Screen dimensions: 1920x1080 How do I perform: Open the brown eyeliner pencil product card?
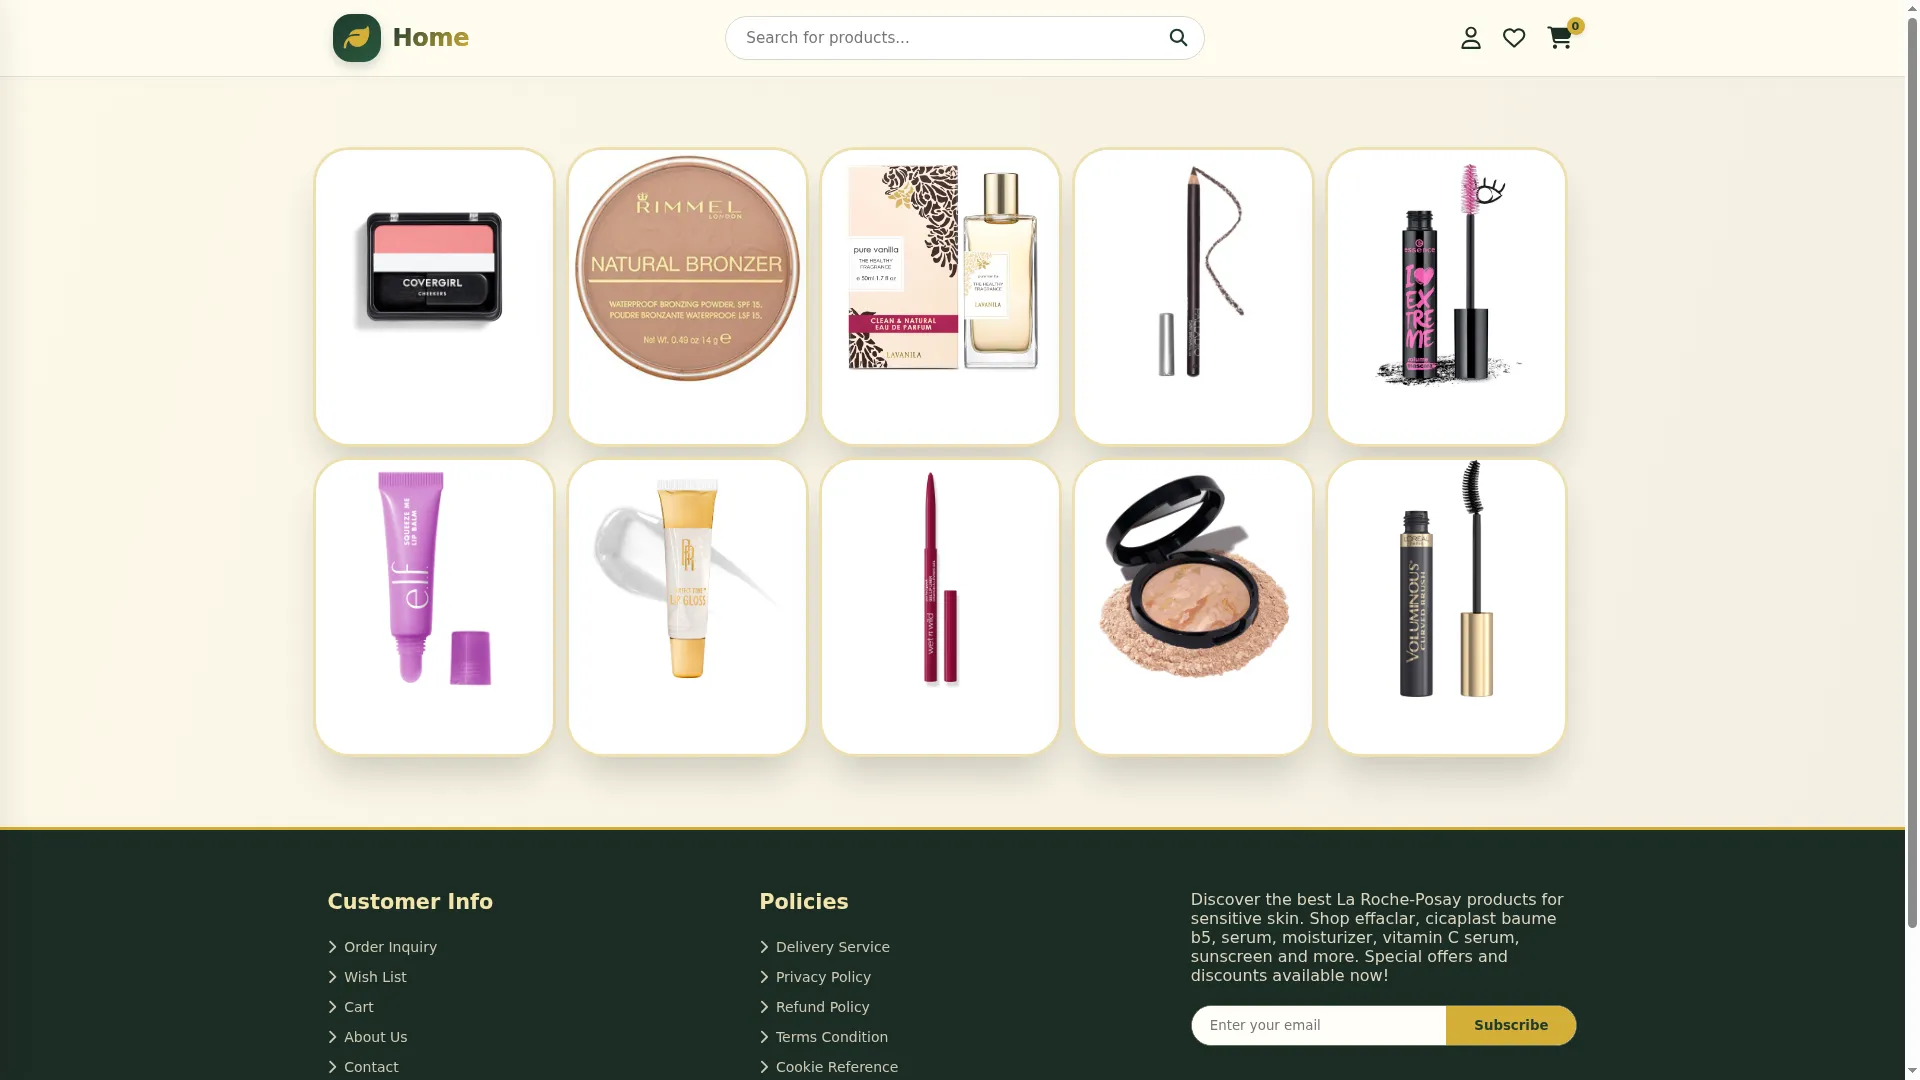[x=1193, y=297]
